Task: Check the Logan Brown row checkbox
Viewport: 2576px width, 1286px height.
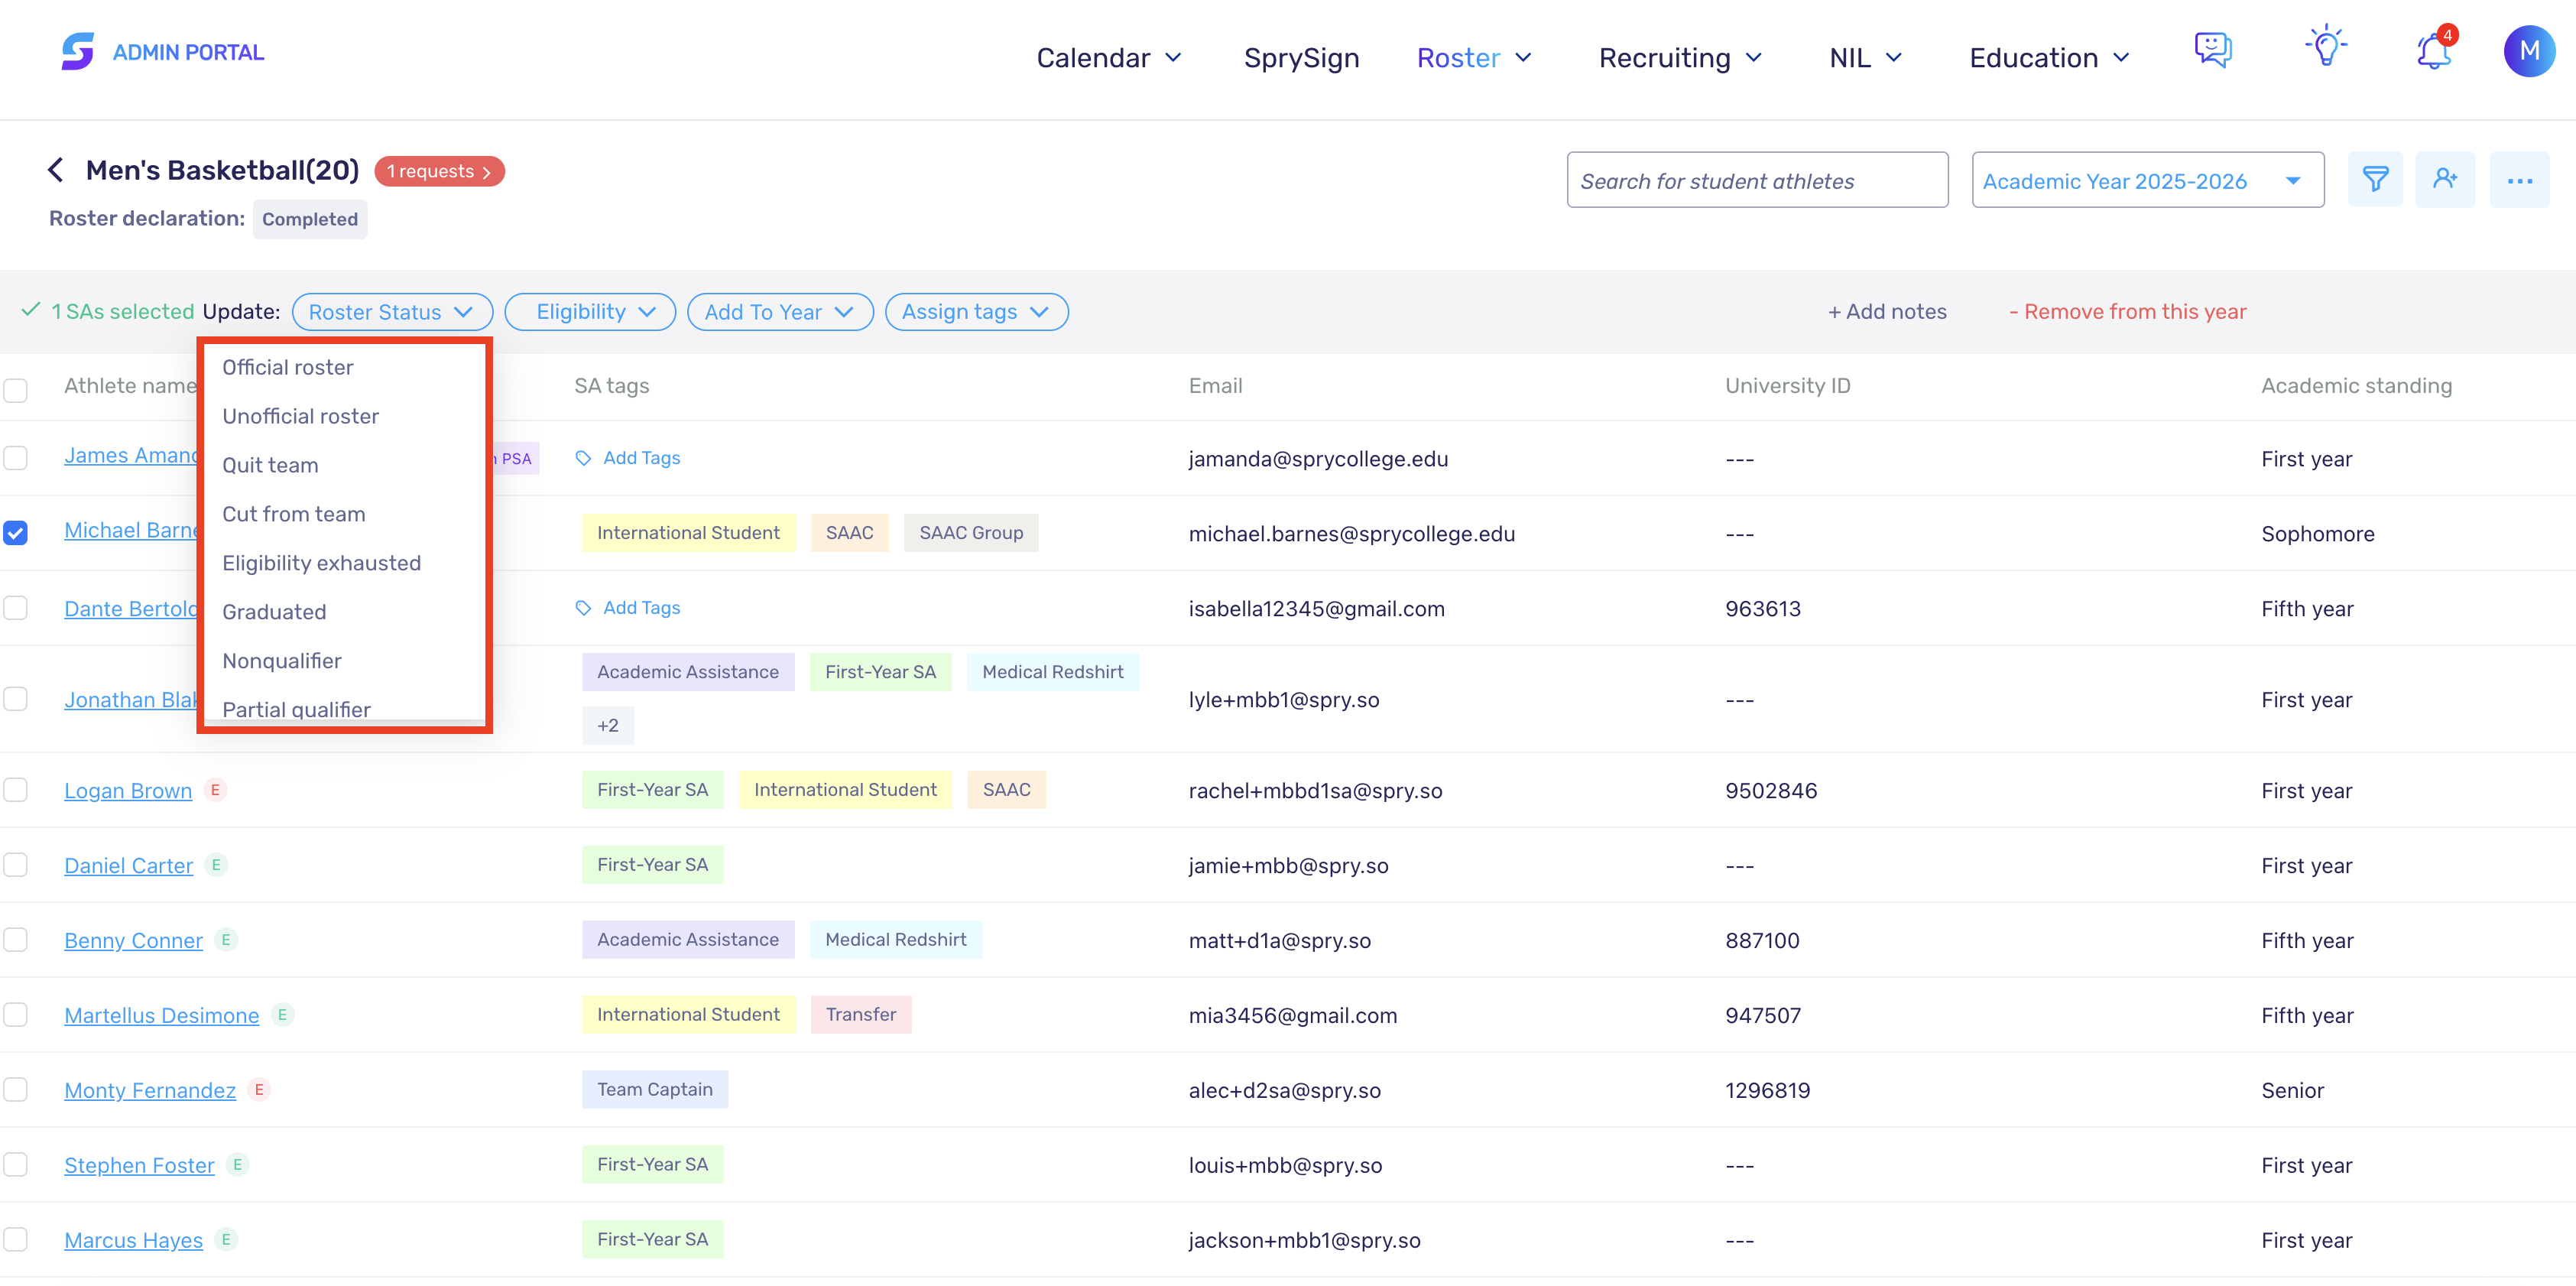Action: [x=15, y=790]
